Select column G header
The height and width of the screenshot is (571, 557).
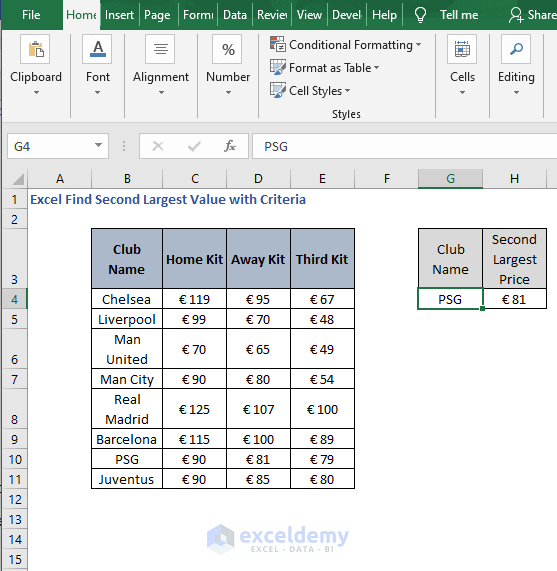click(x=450, y=178)
